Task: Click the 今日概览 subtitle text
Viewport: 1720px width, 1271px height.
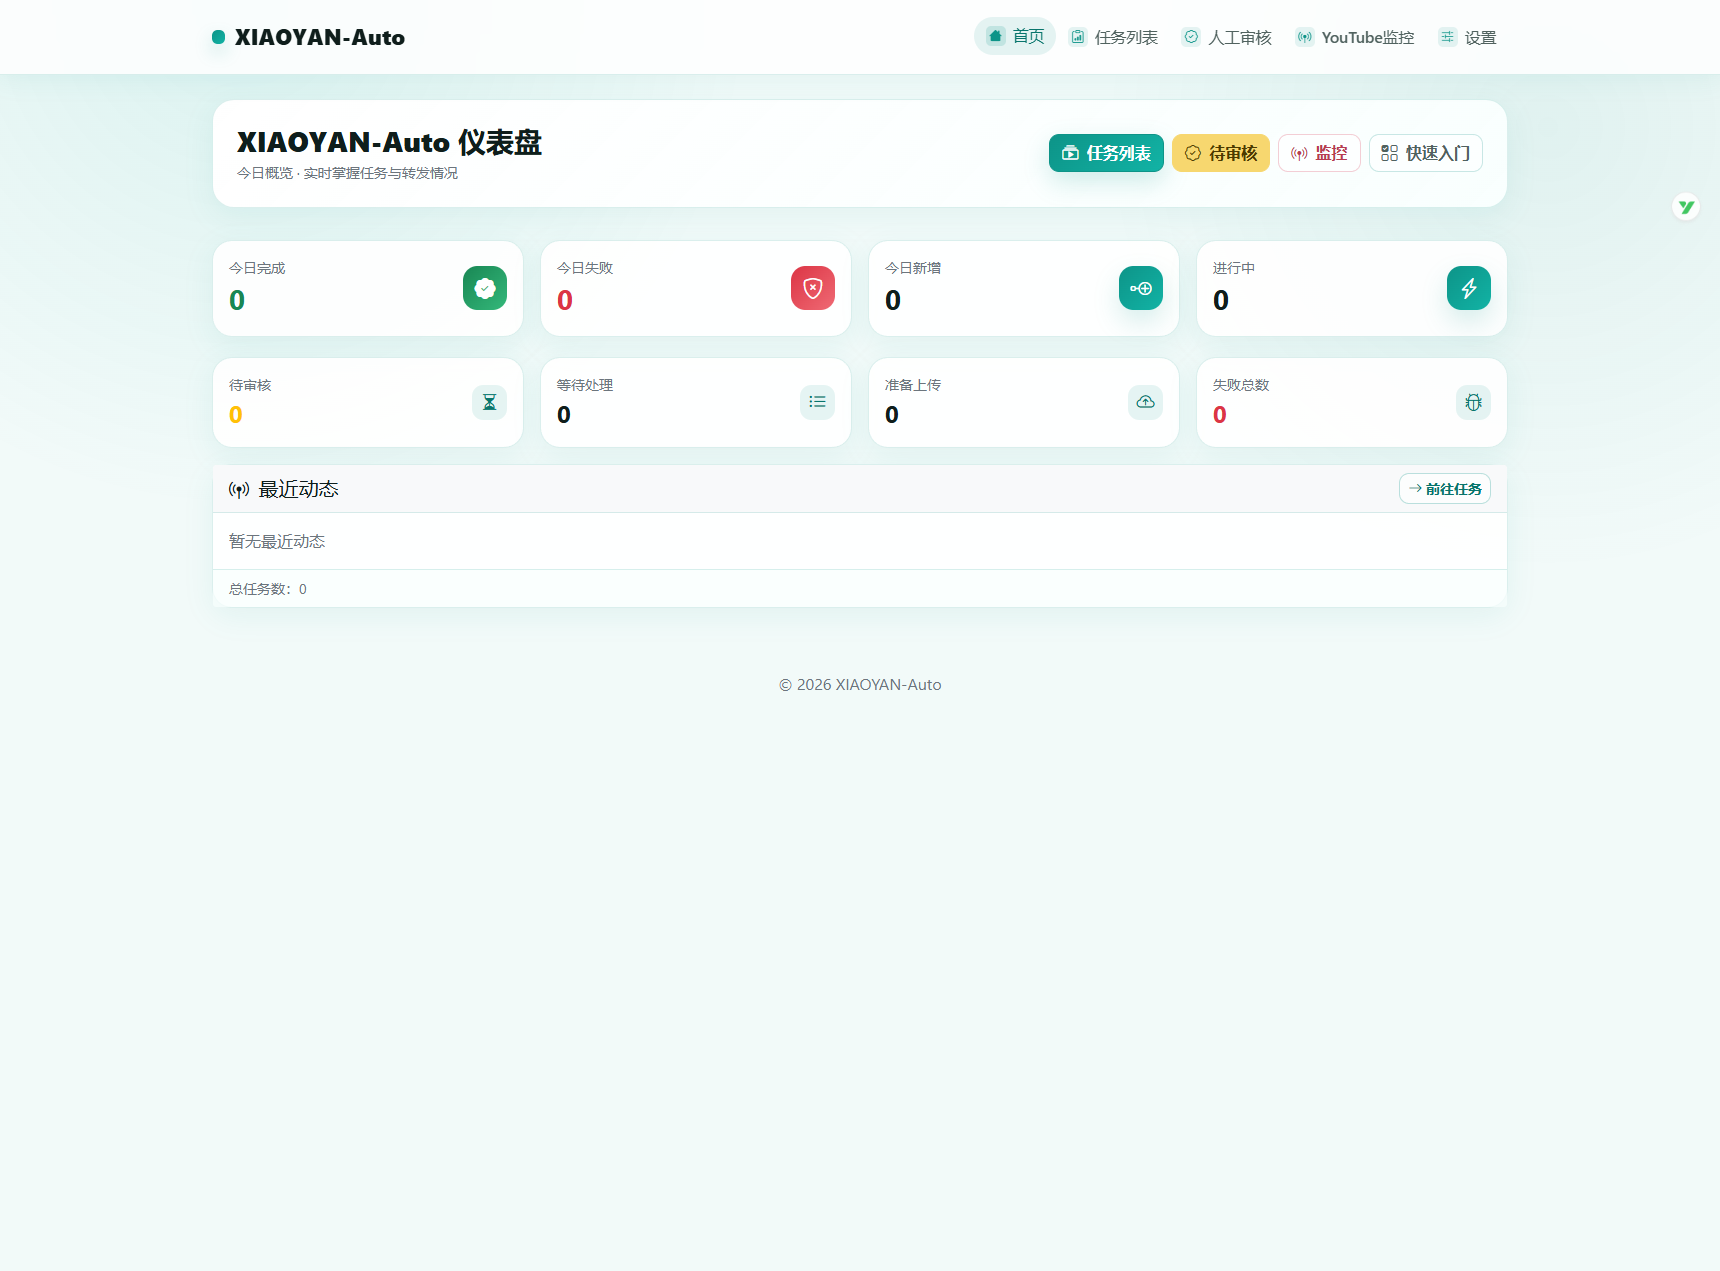Action: click(x=347, y=173)
